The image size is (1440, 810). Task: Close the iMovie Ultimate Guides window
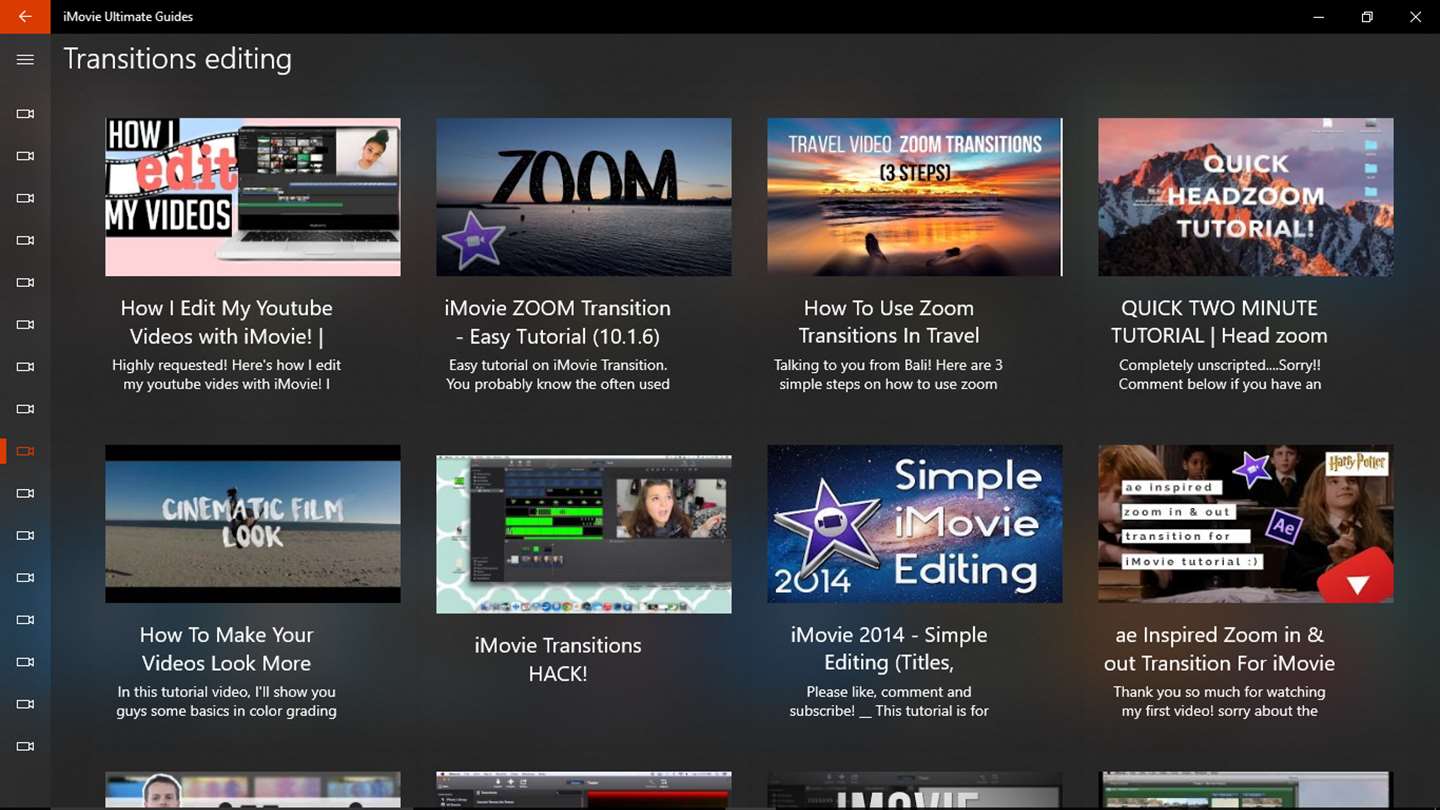point(1415,16)
